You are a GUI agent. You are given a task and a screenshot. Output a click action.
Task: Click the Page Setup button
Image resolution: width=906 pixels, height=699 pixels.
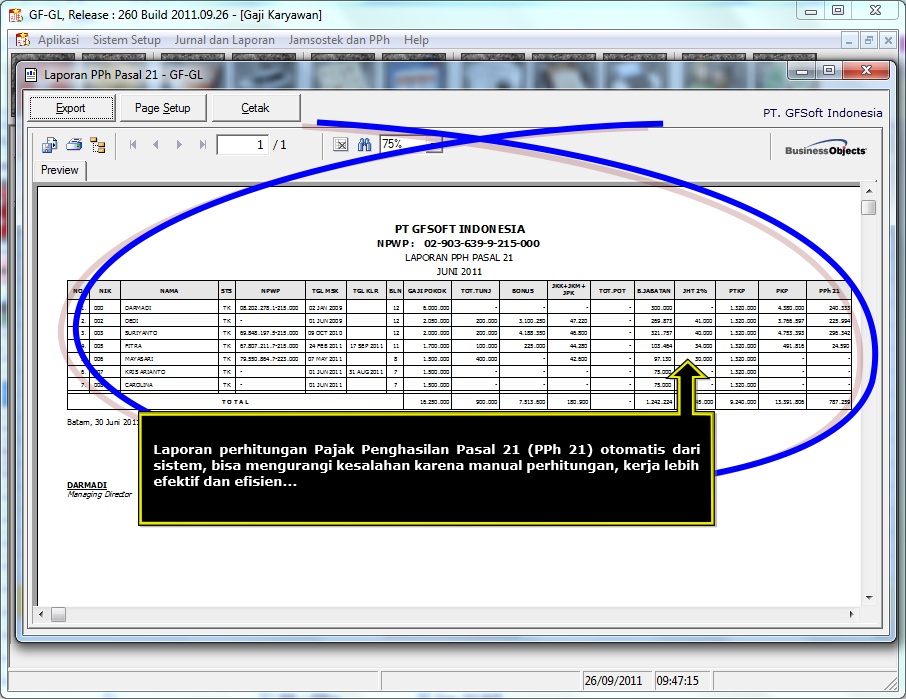(x=162, y=108)
